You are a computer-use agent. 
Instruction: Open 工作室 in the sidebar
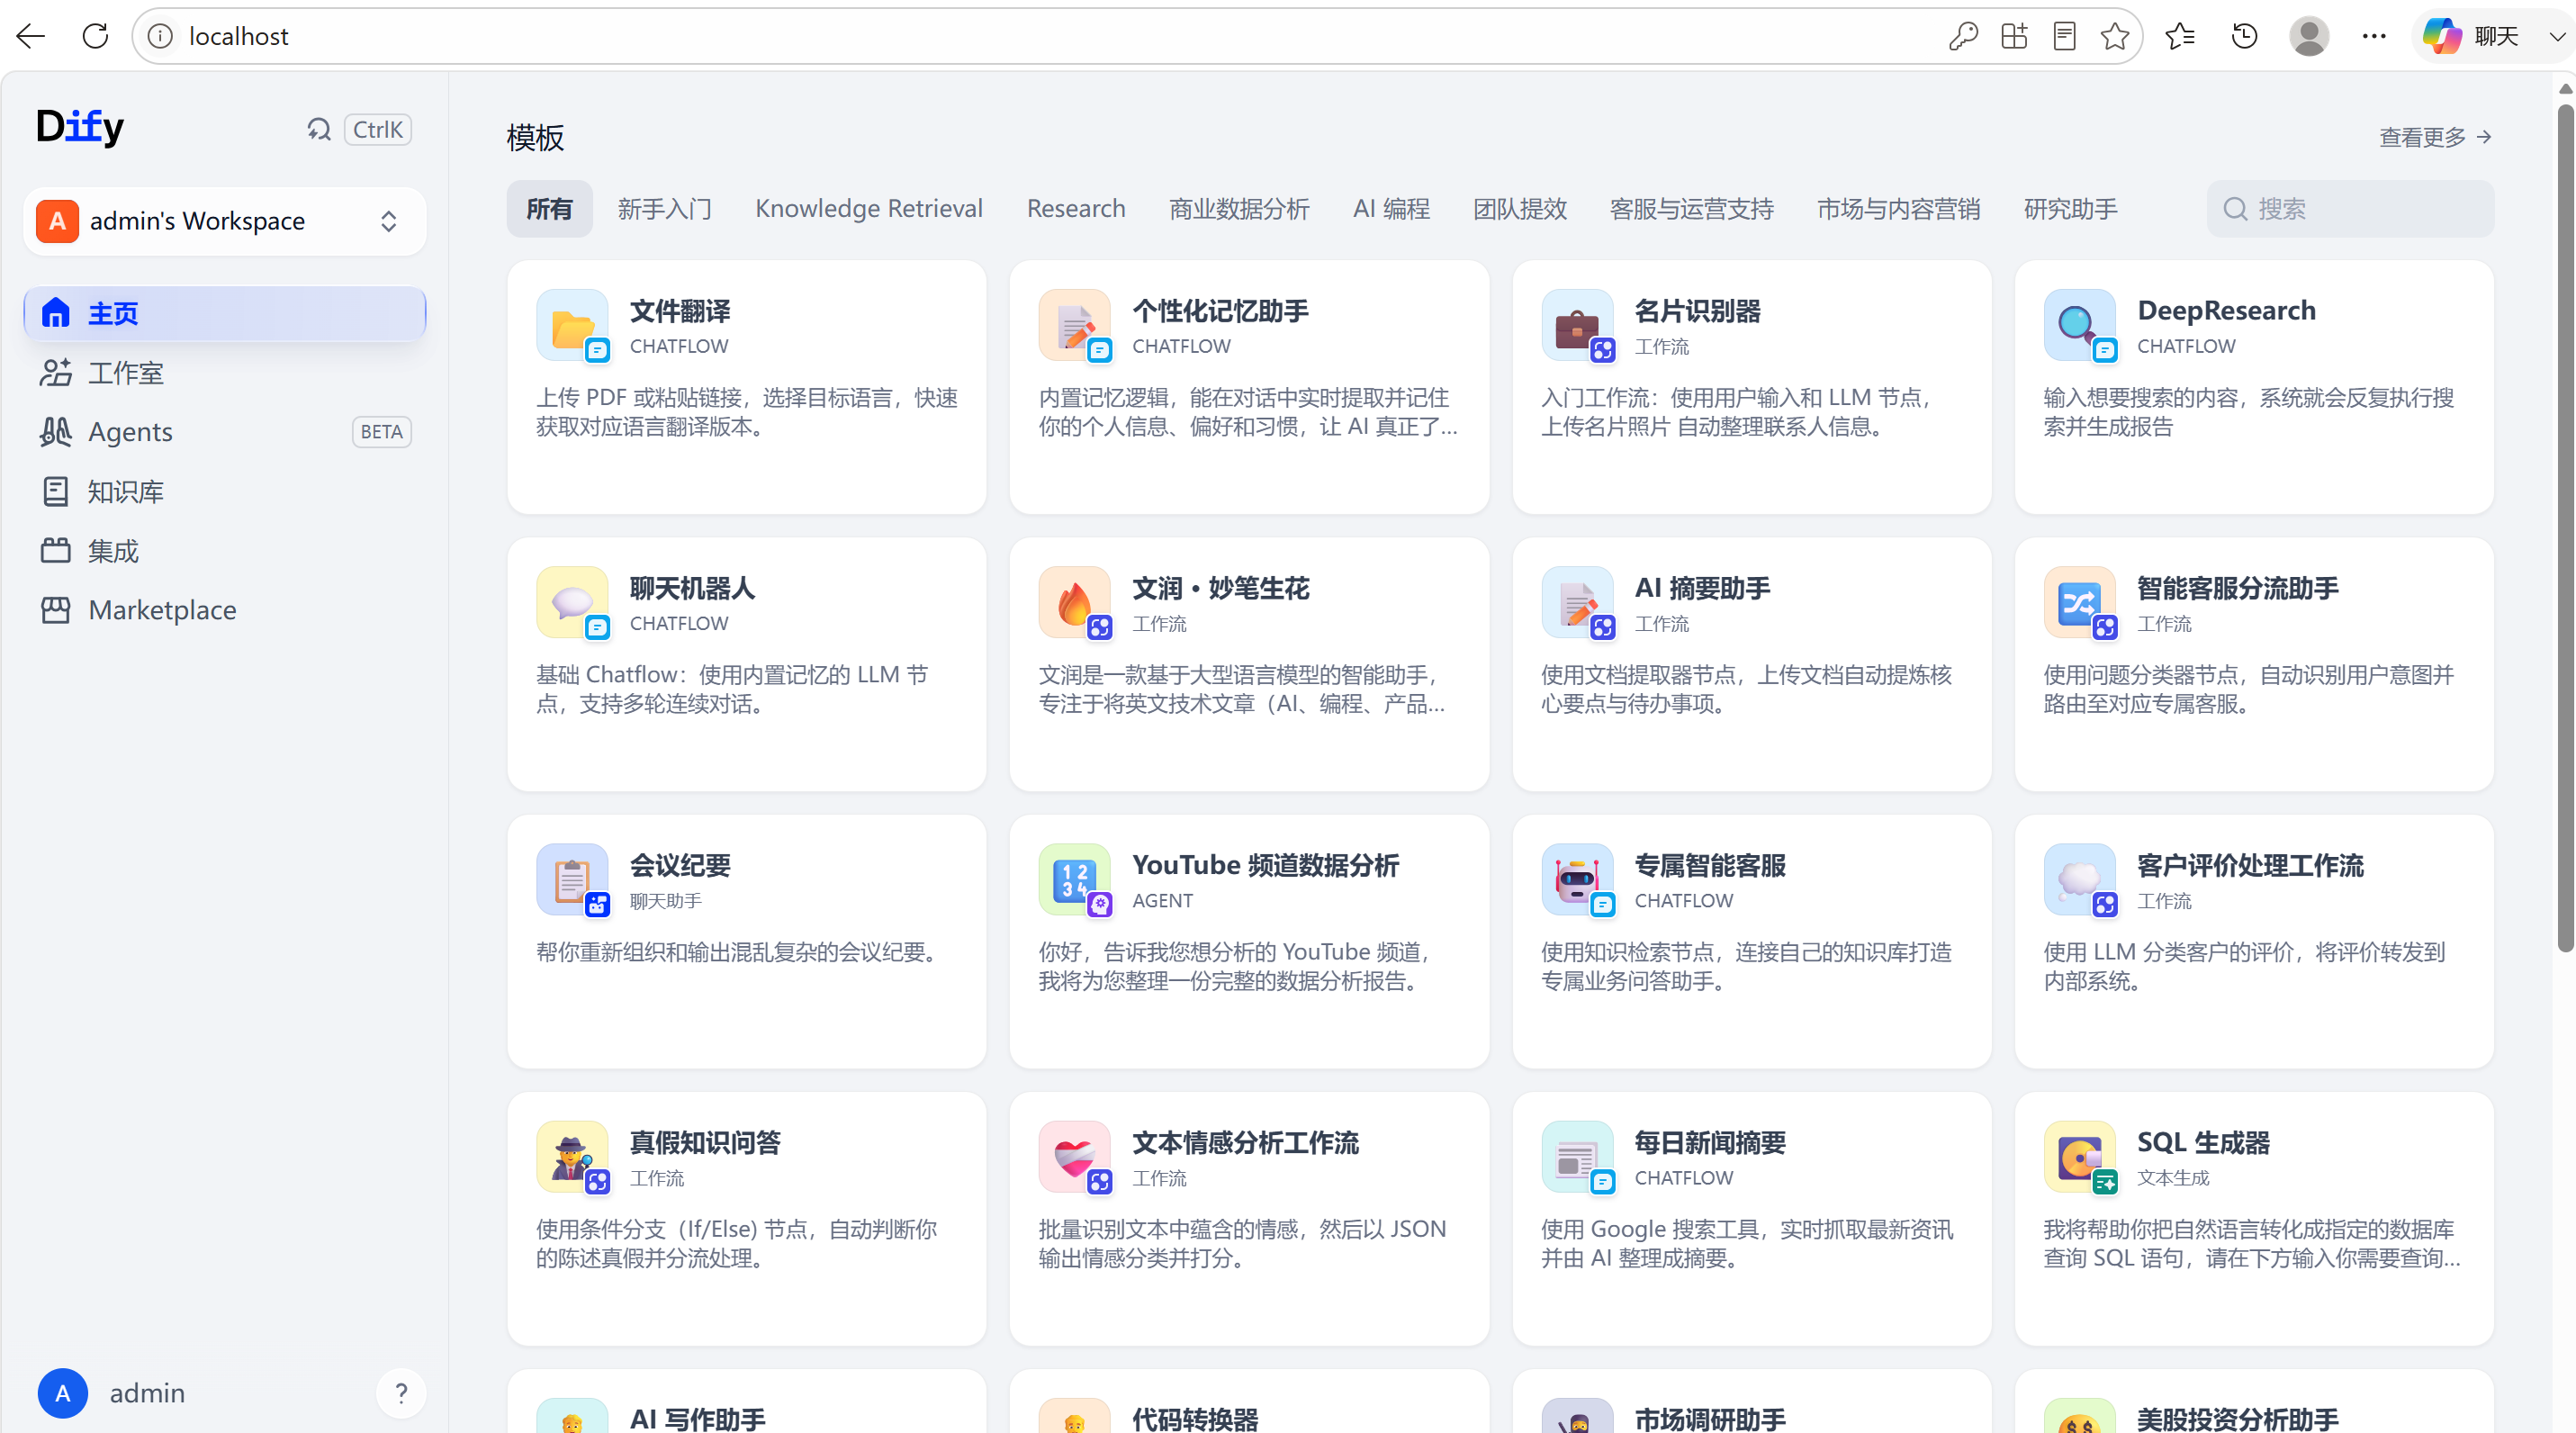click(225, 372)
